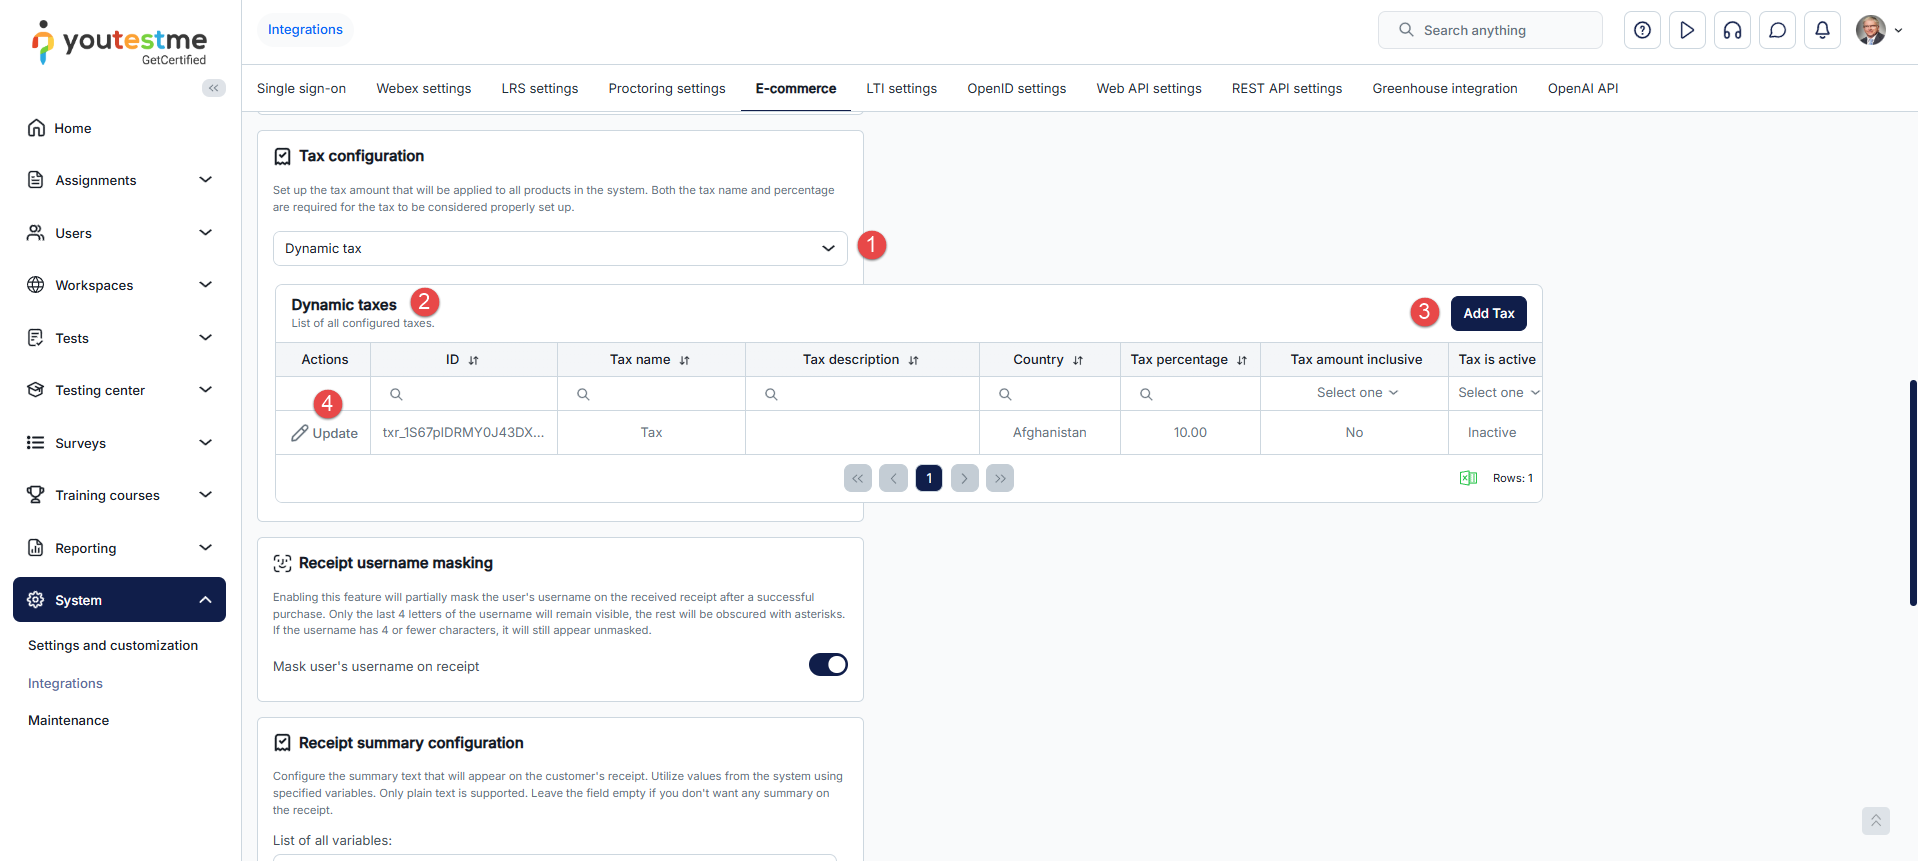This screenshot has height=861, width=1918.
Task: Switch to Proctoring settings tab
Action: point(667,88)
